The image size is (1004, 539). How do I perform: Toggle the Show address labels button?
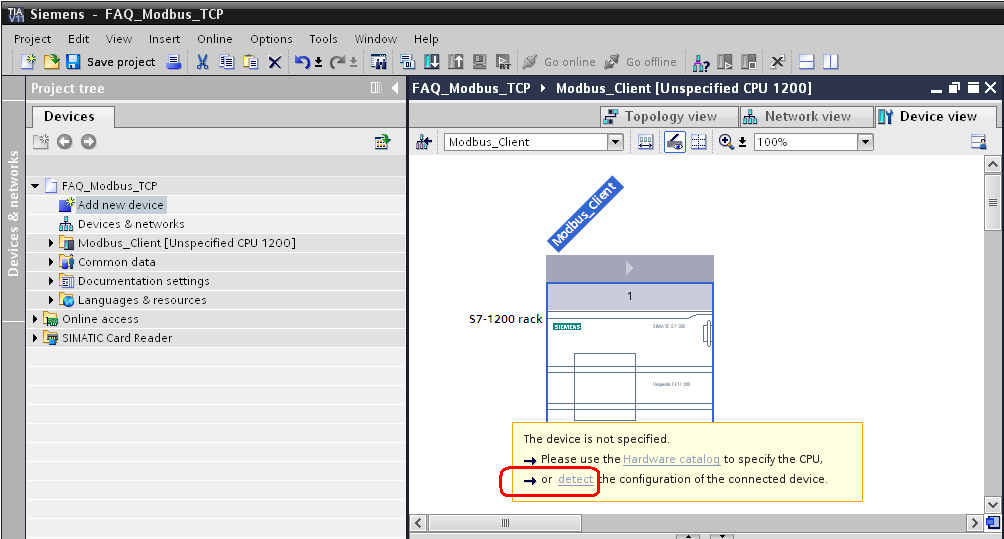674,141
